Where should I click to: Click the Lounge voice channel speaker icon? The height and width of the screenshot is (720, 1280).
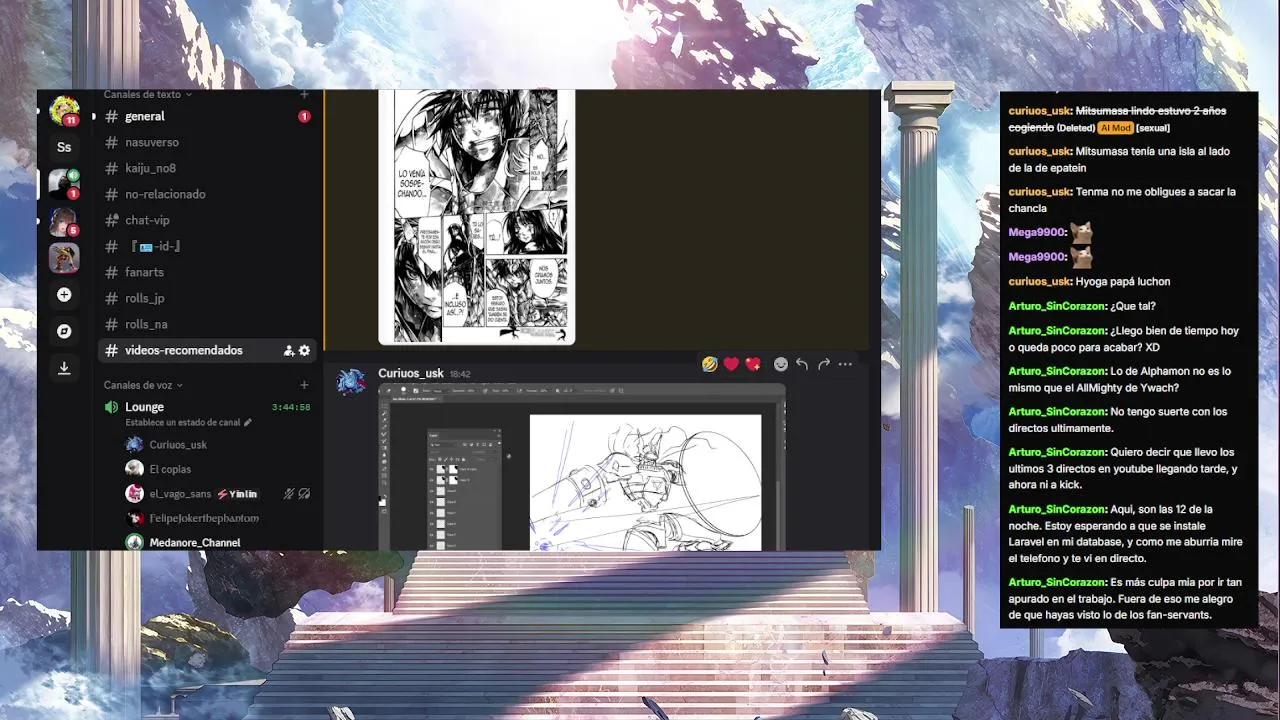tap(112, 407)
